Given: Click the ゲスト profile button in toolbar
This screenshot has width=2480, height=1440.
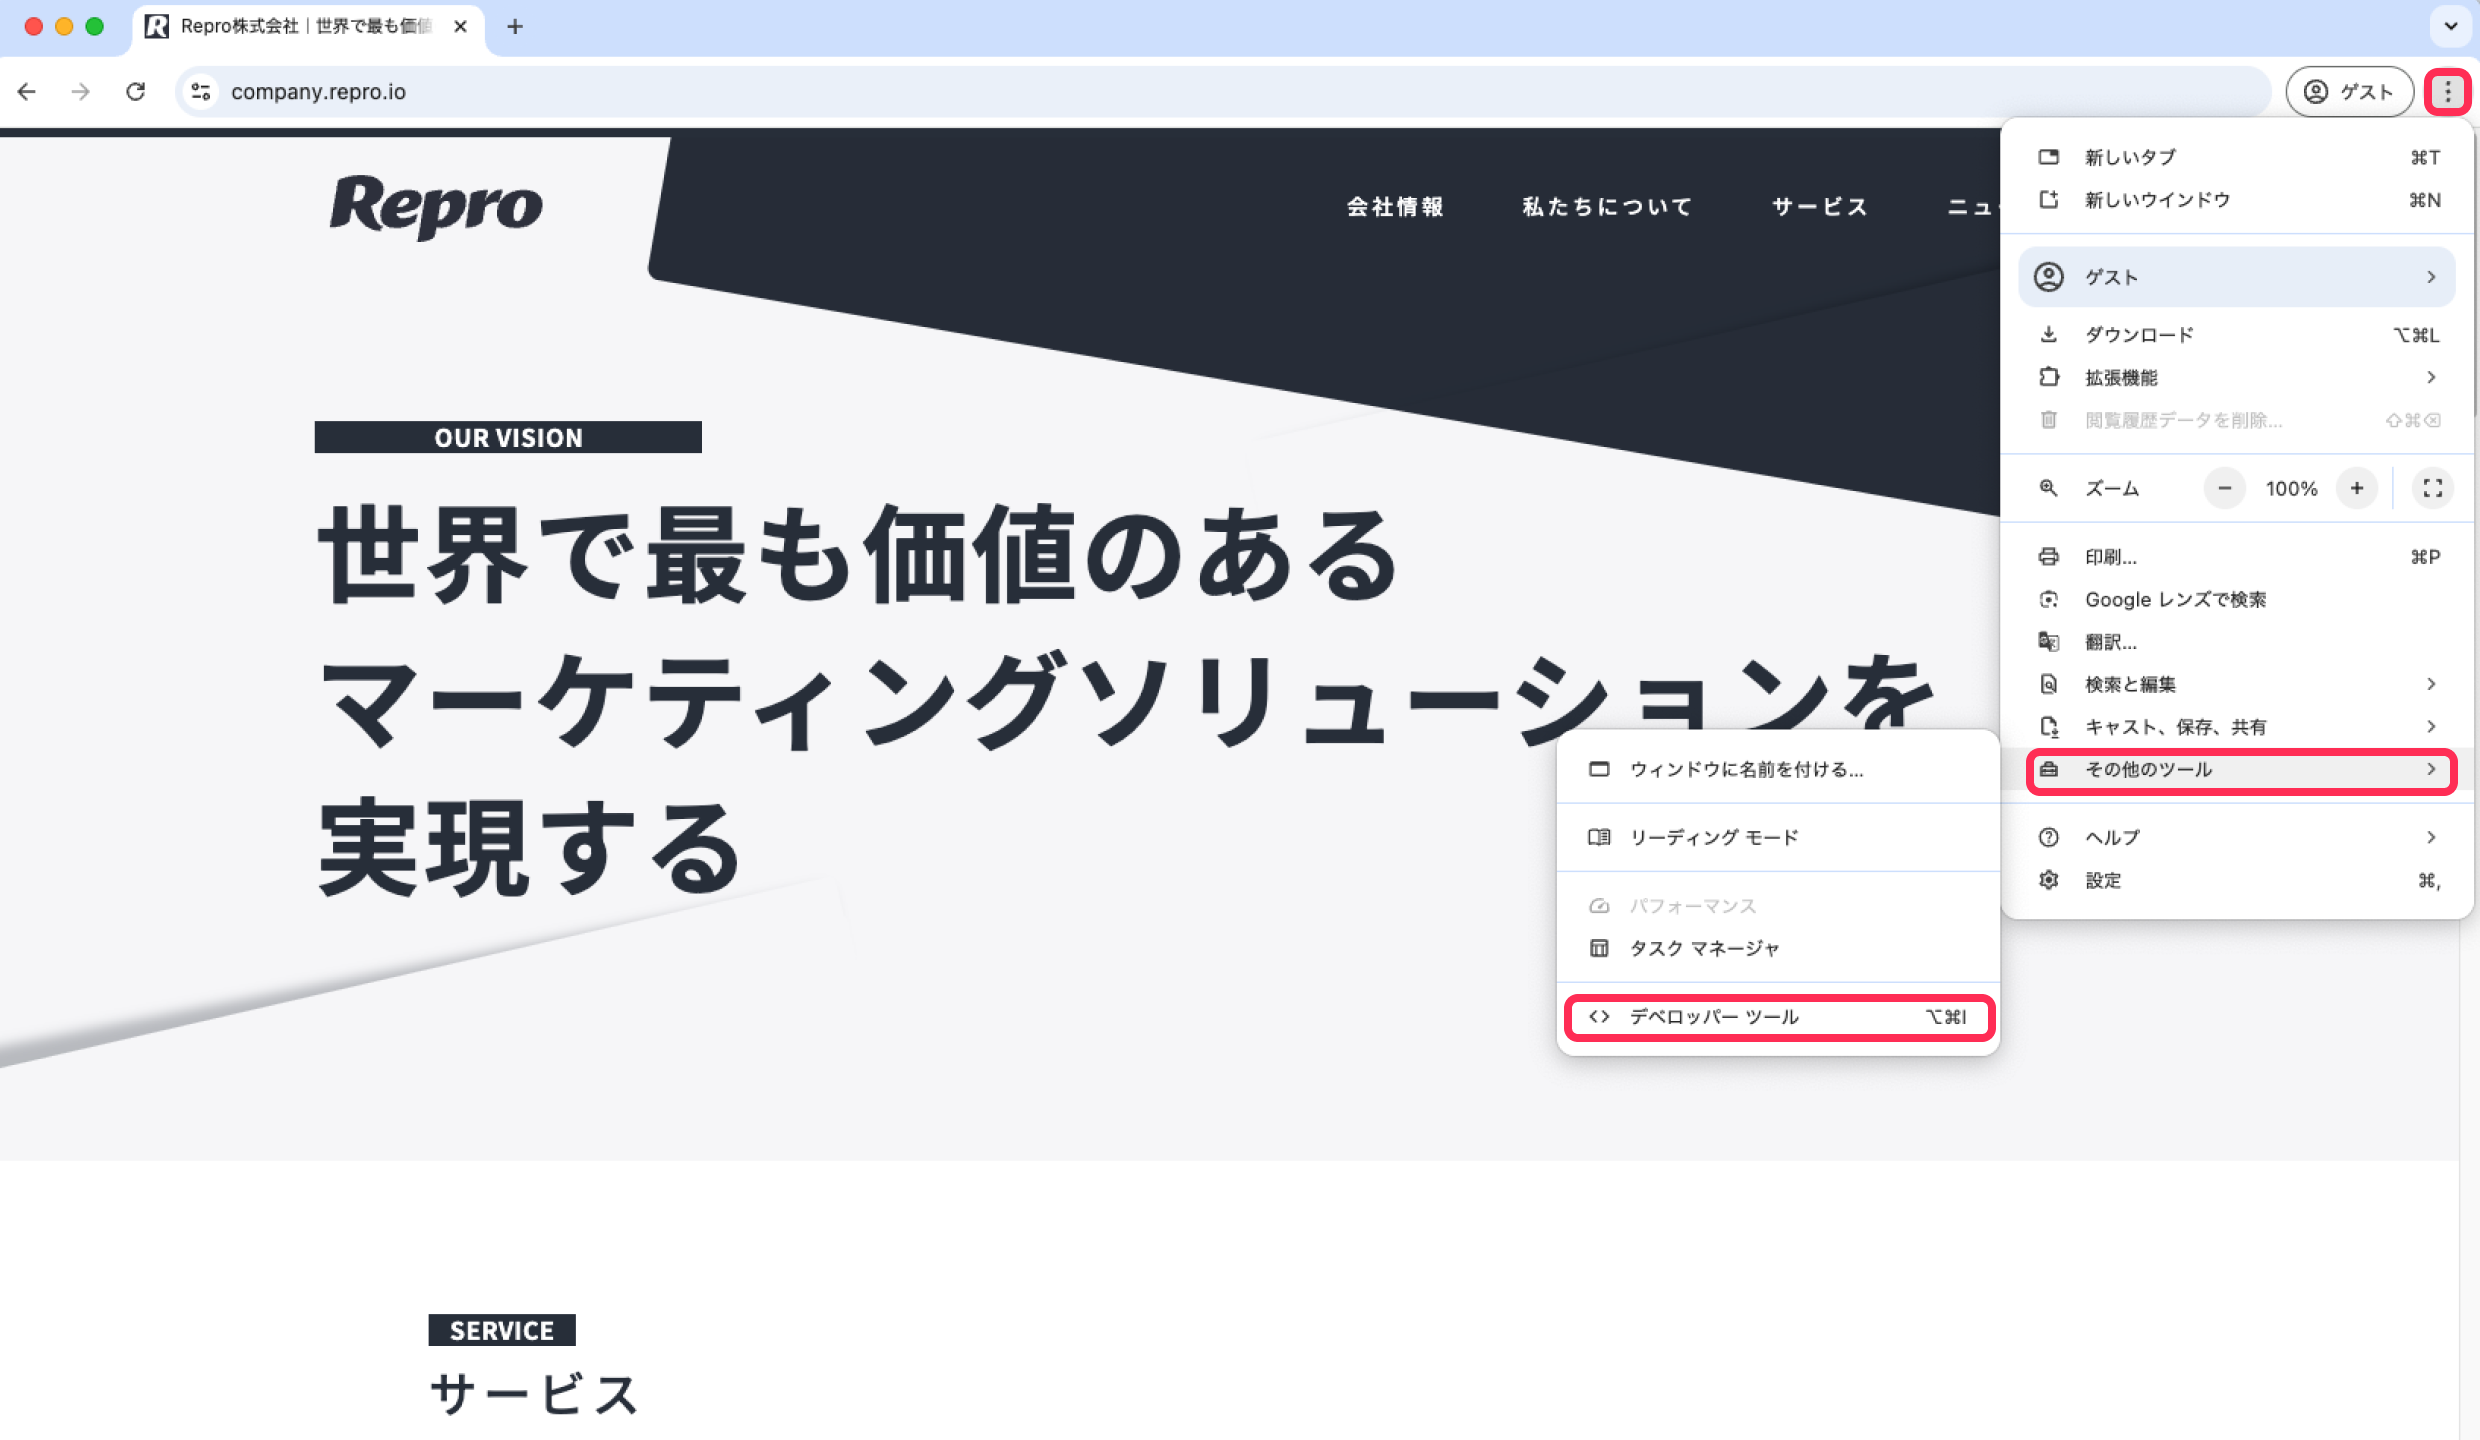Looking at the screenshot, I should (2349, 92).
